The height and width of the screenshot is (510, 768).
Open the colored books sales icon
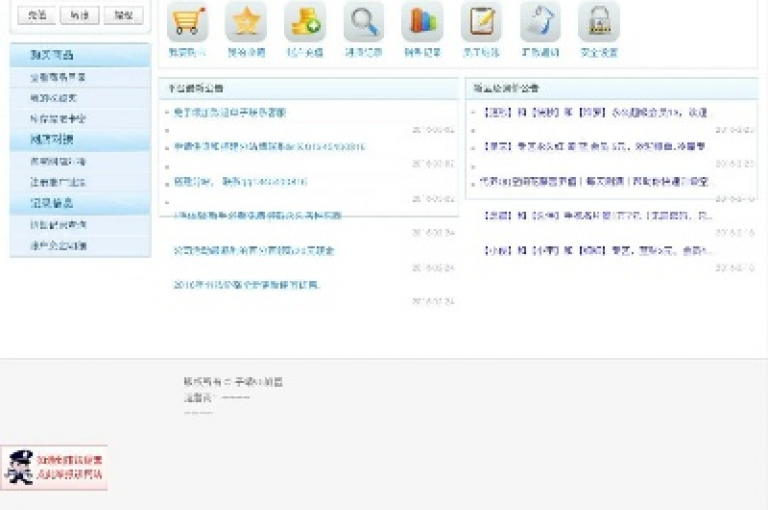(x=422, y=22)
